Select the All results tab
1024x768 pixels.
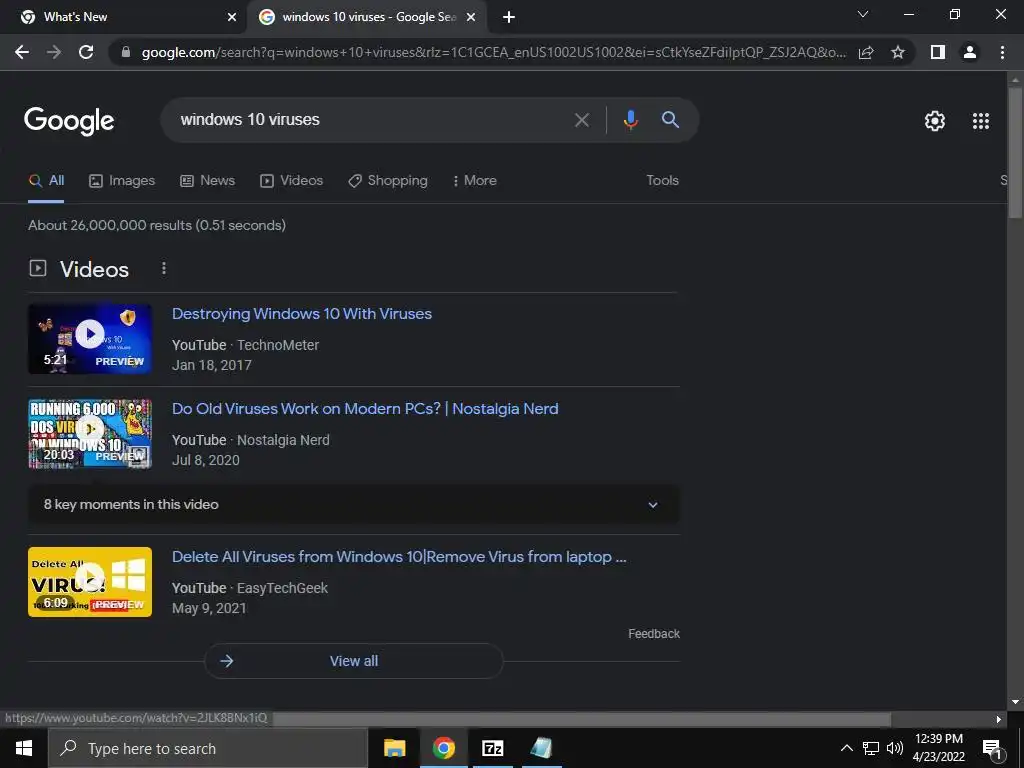tap(46, 181)
